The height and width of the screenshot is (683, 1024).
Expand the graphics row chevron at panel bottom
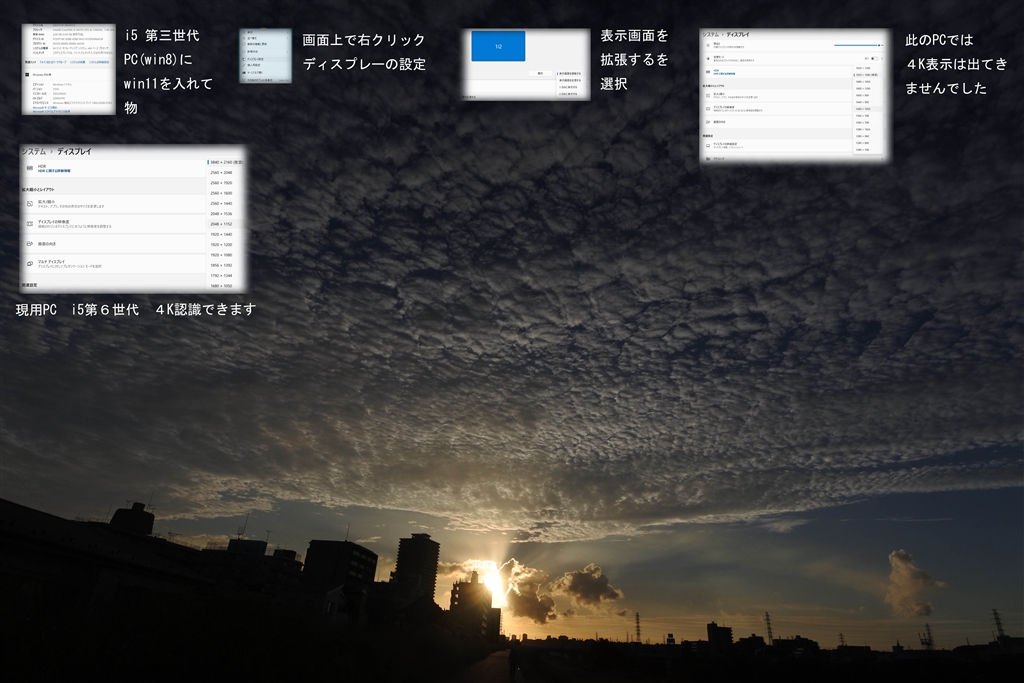(x=882, y=159)
